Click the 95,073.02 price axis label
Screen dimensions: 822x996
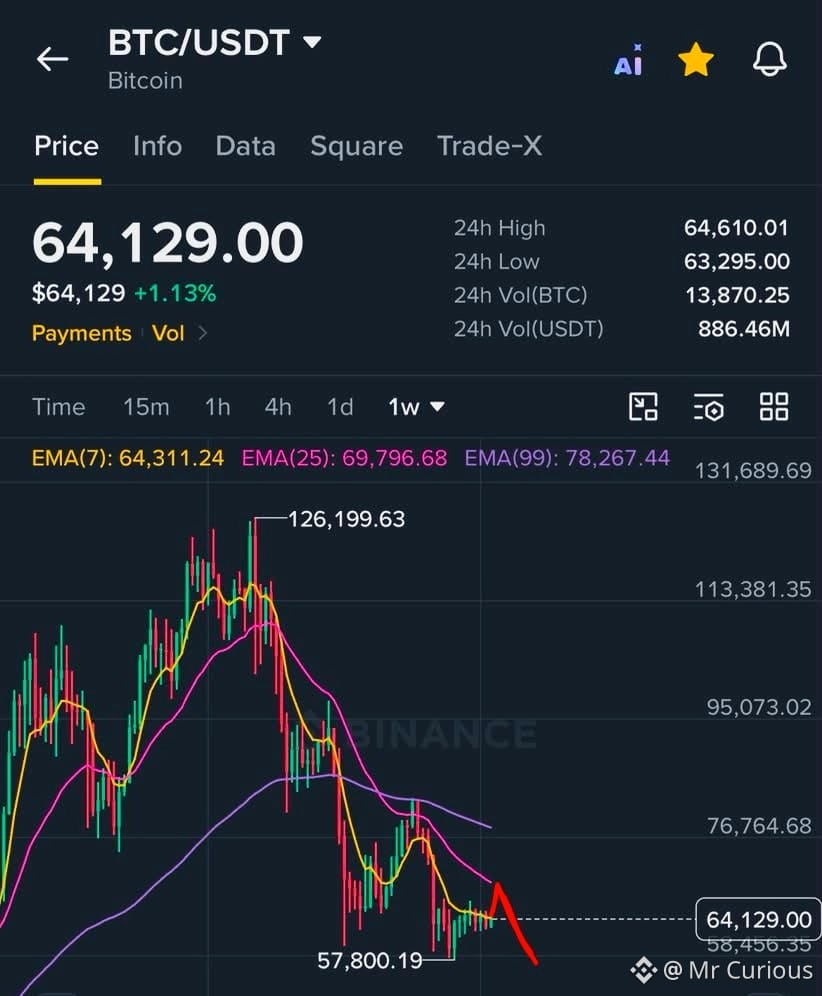click(759, 707)
